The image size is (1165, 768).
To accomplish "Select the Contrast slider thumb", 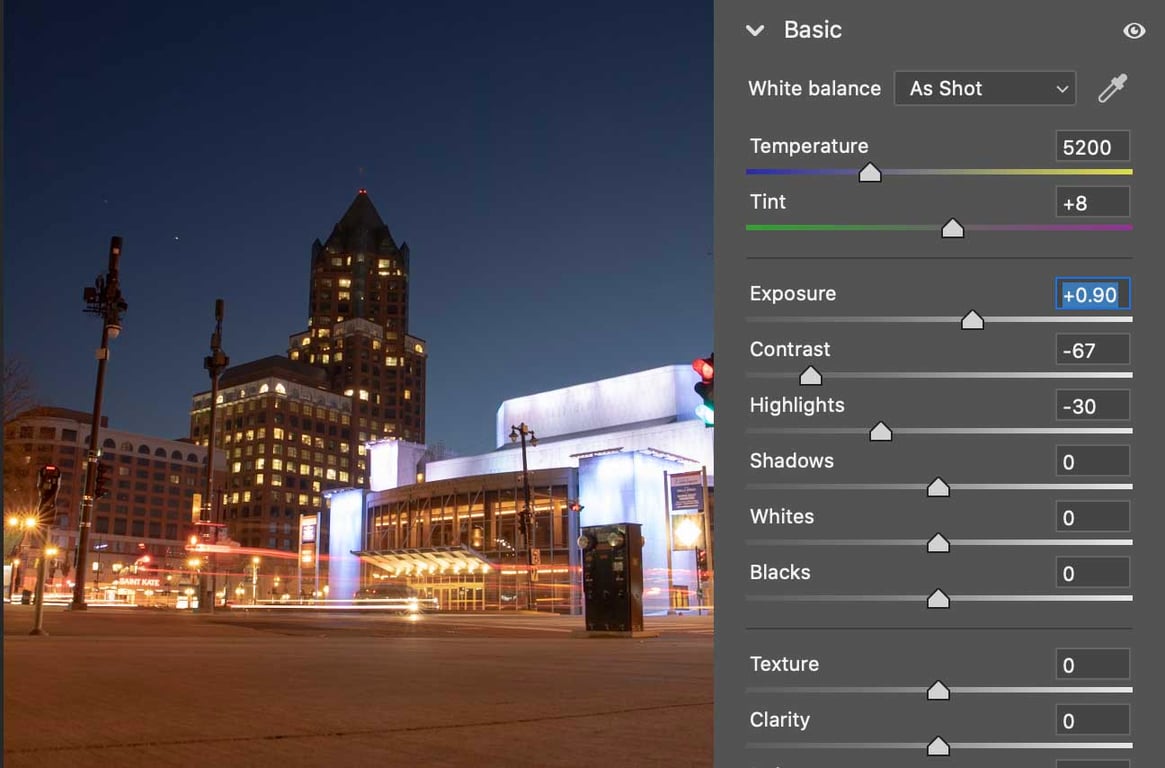I will (809, 375).
